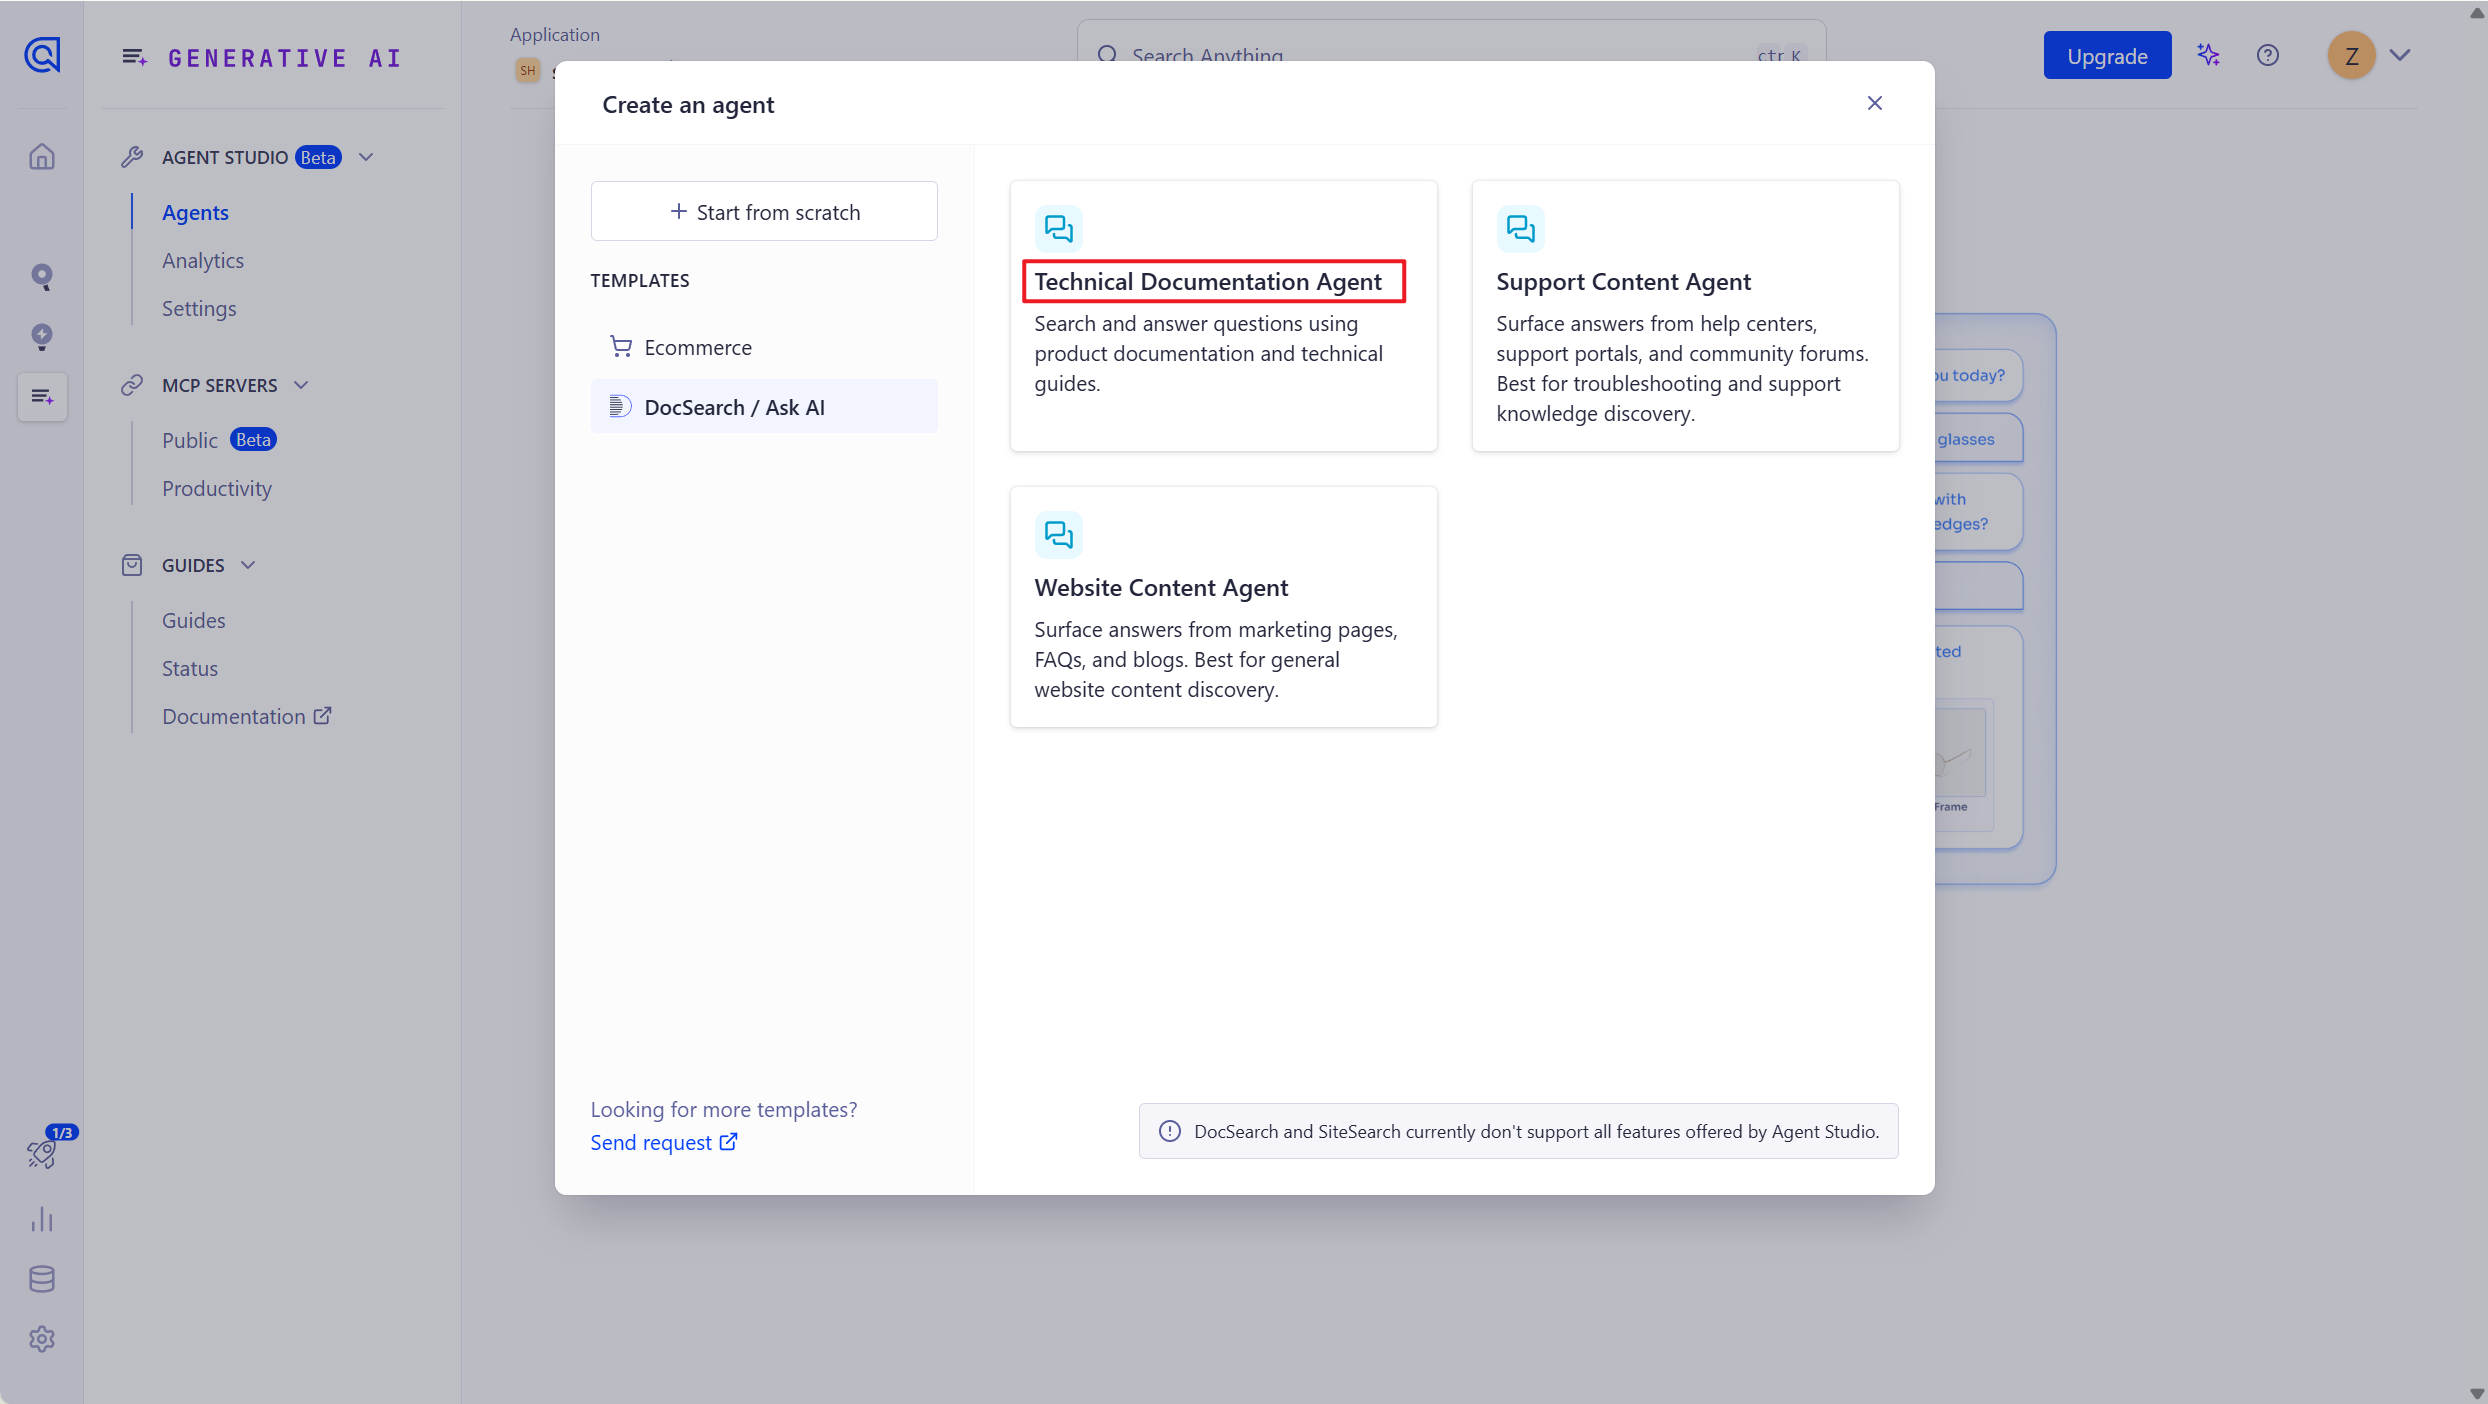
Task: Collapse the Agent Studio section chevron
Action: tap(366, 157)
